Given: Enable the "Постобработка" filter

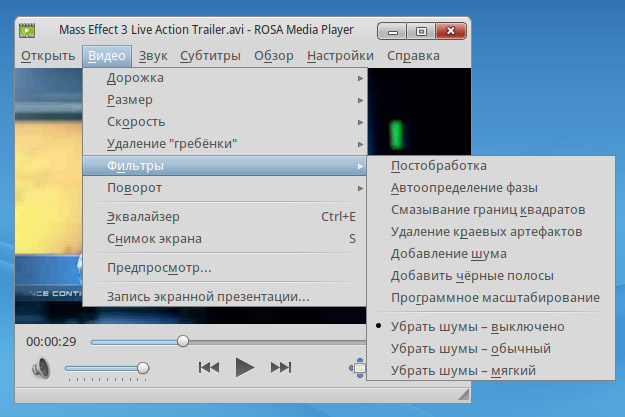Looking at the screenshot, I should point(439,166).
